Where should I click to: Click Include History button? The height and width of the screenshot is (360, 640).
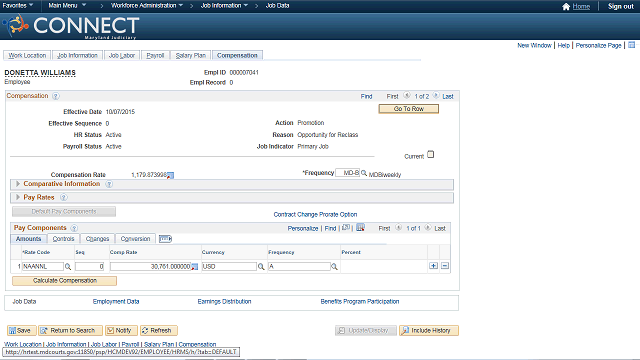(429, 331)
